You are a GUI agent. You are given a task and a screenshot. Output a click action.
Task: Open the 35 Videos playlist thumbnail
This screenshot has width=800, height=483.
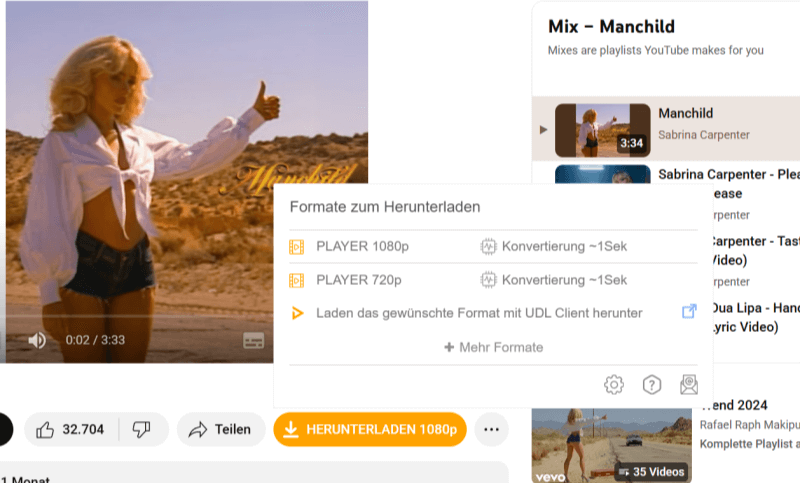[611, 445]
